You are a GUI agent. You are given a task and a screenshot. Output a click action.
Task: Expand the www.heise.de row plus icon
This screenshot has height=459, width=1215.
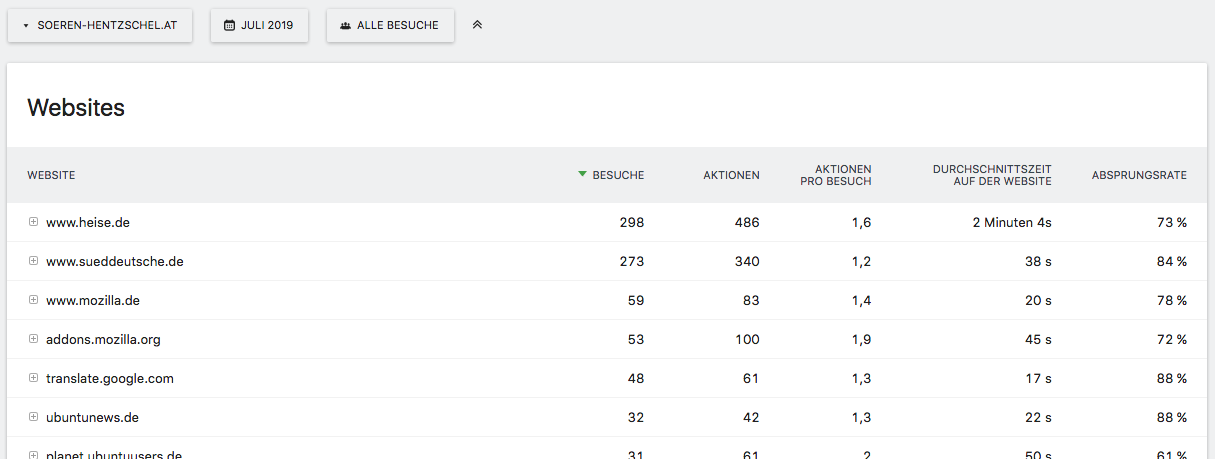click(x=33, y=222)
